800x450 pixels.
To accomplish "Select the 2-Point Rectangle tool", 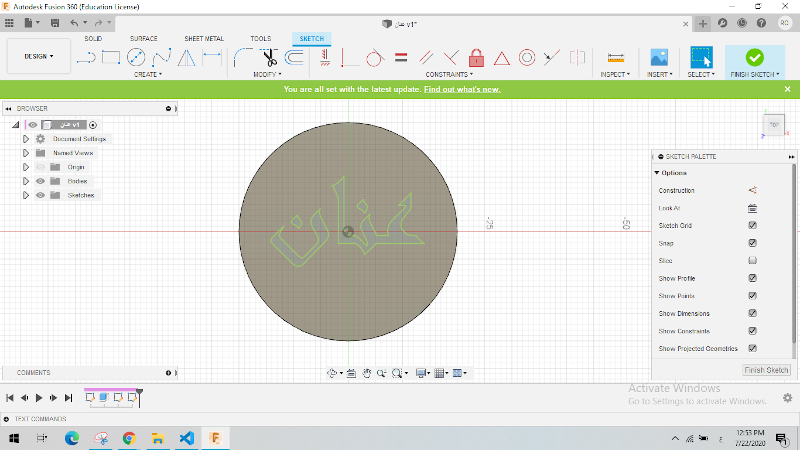I will [x=111, y=58].
